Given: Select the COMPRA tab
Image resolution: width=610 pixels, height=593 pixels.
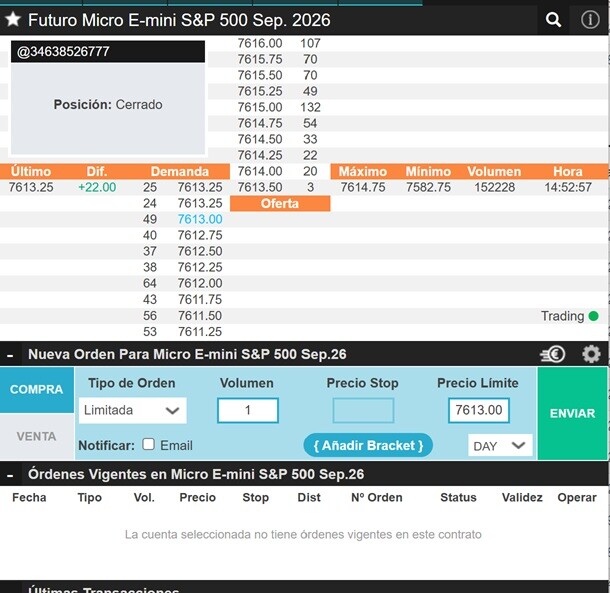Looking at the screenshot, I should point(37,389).
